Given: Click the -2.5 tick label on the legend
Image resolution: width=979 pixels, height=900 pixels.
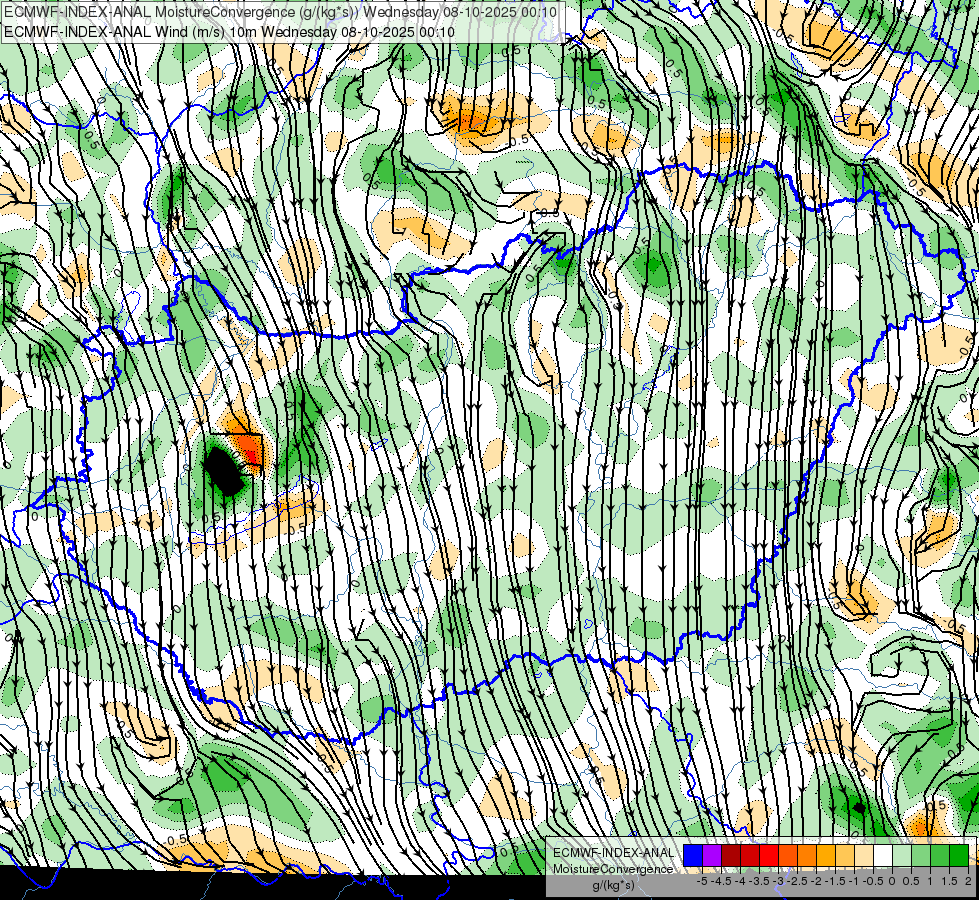Looking at the screenshot, I should [797, 881].
